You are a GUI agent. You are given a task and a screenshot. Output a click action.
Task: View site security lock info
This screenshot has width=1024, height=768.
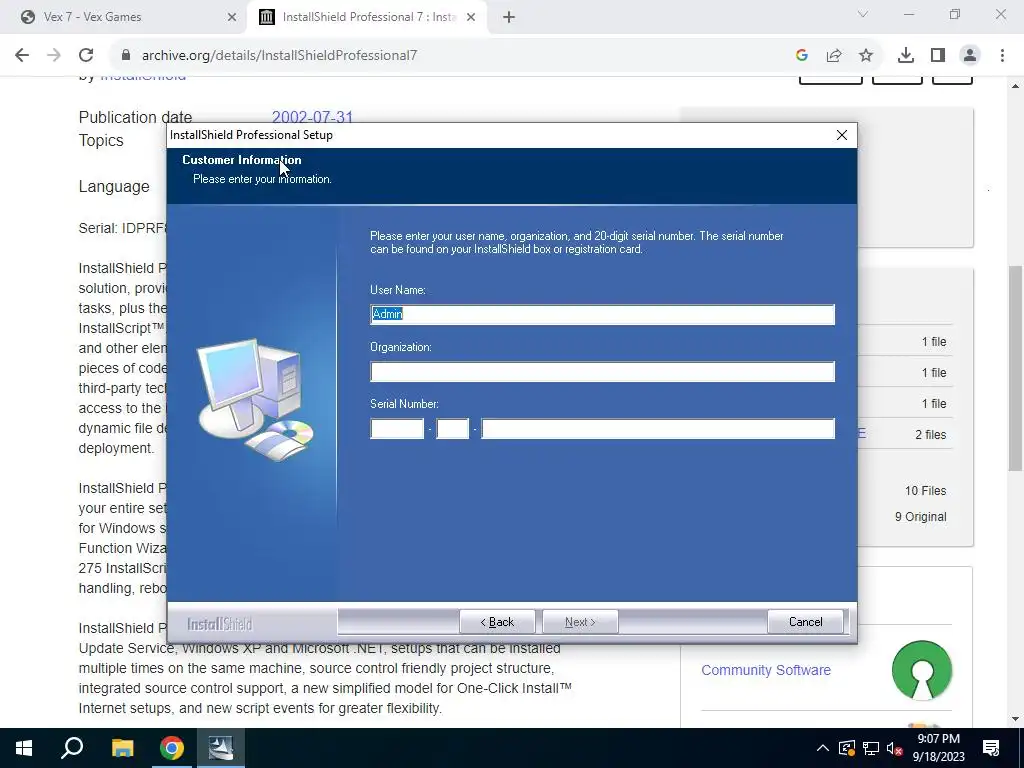[x=126, y=56]
